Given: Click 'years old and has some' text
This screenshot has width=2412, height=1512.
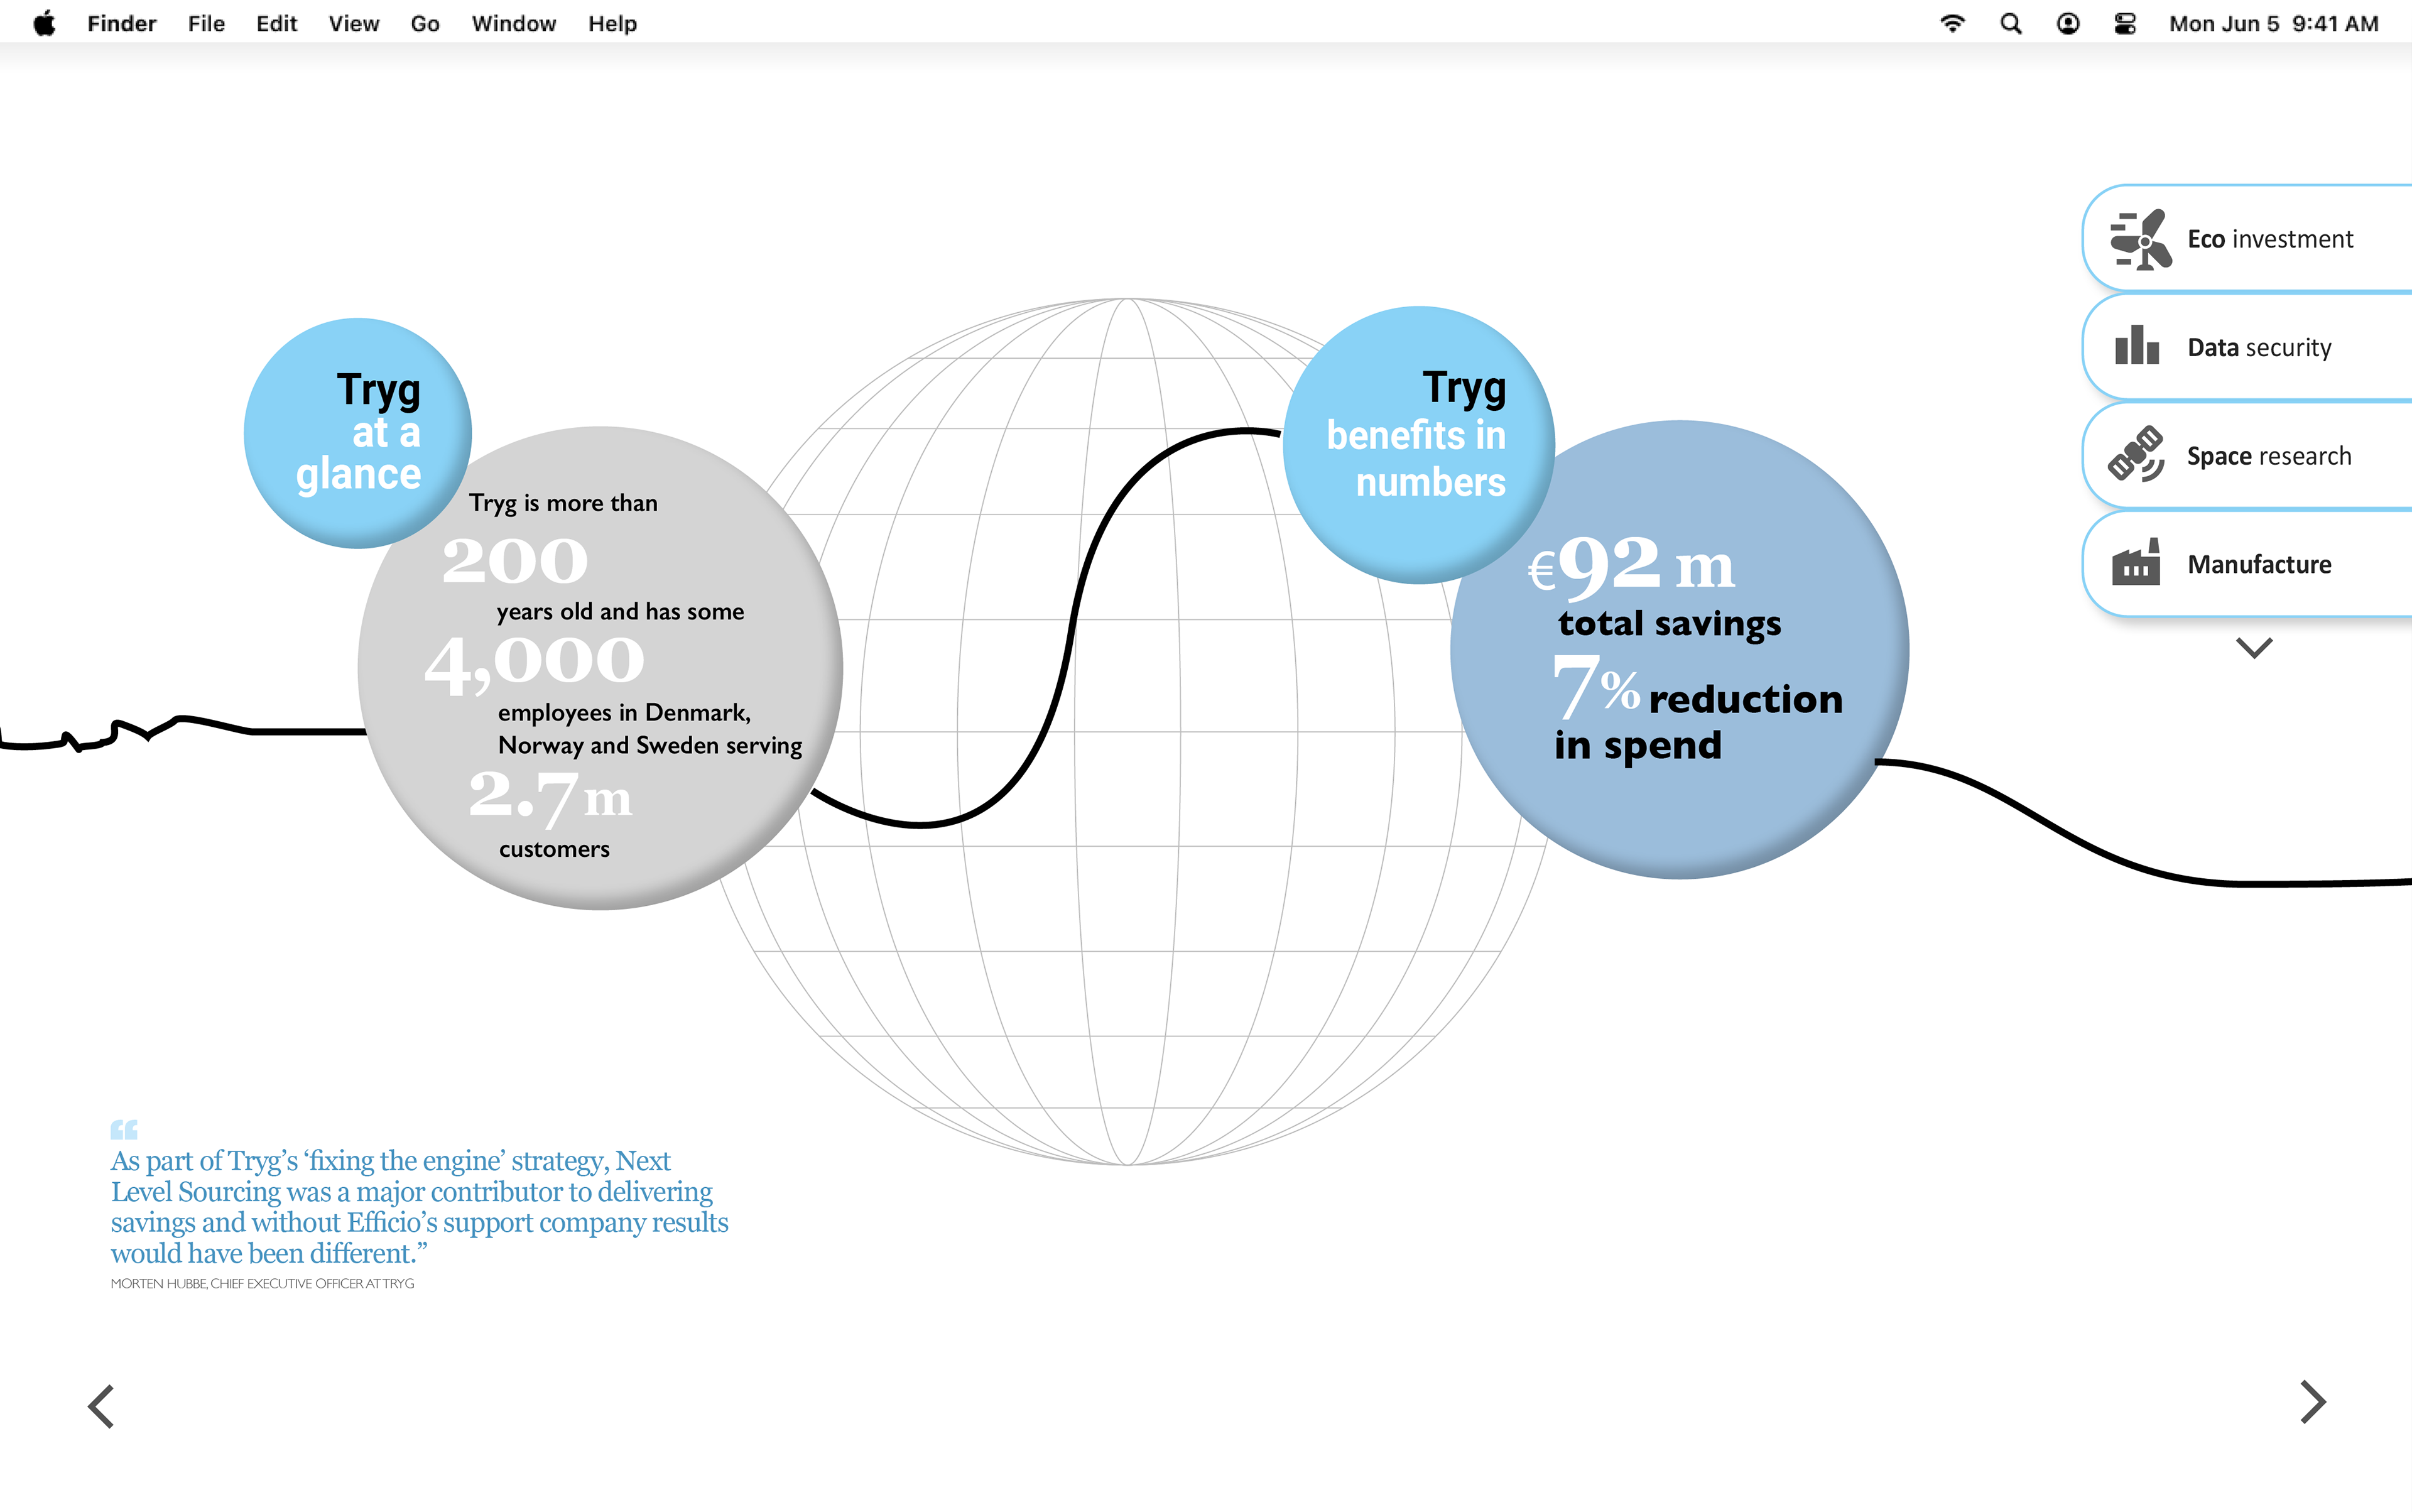Looking at the screenshot, I should (620, 612).
